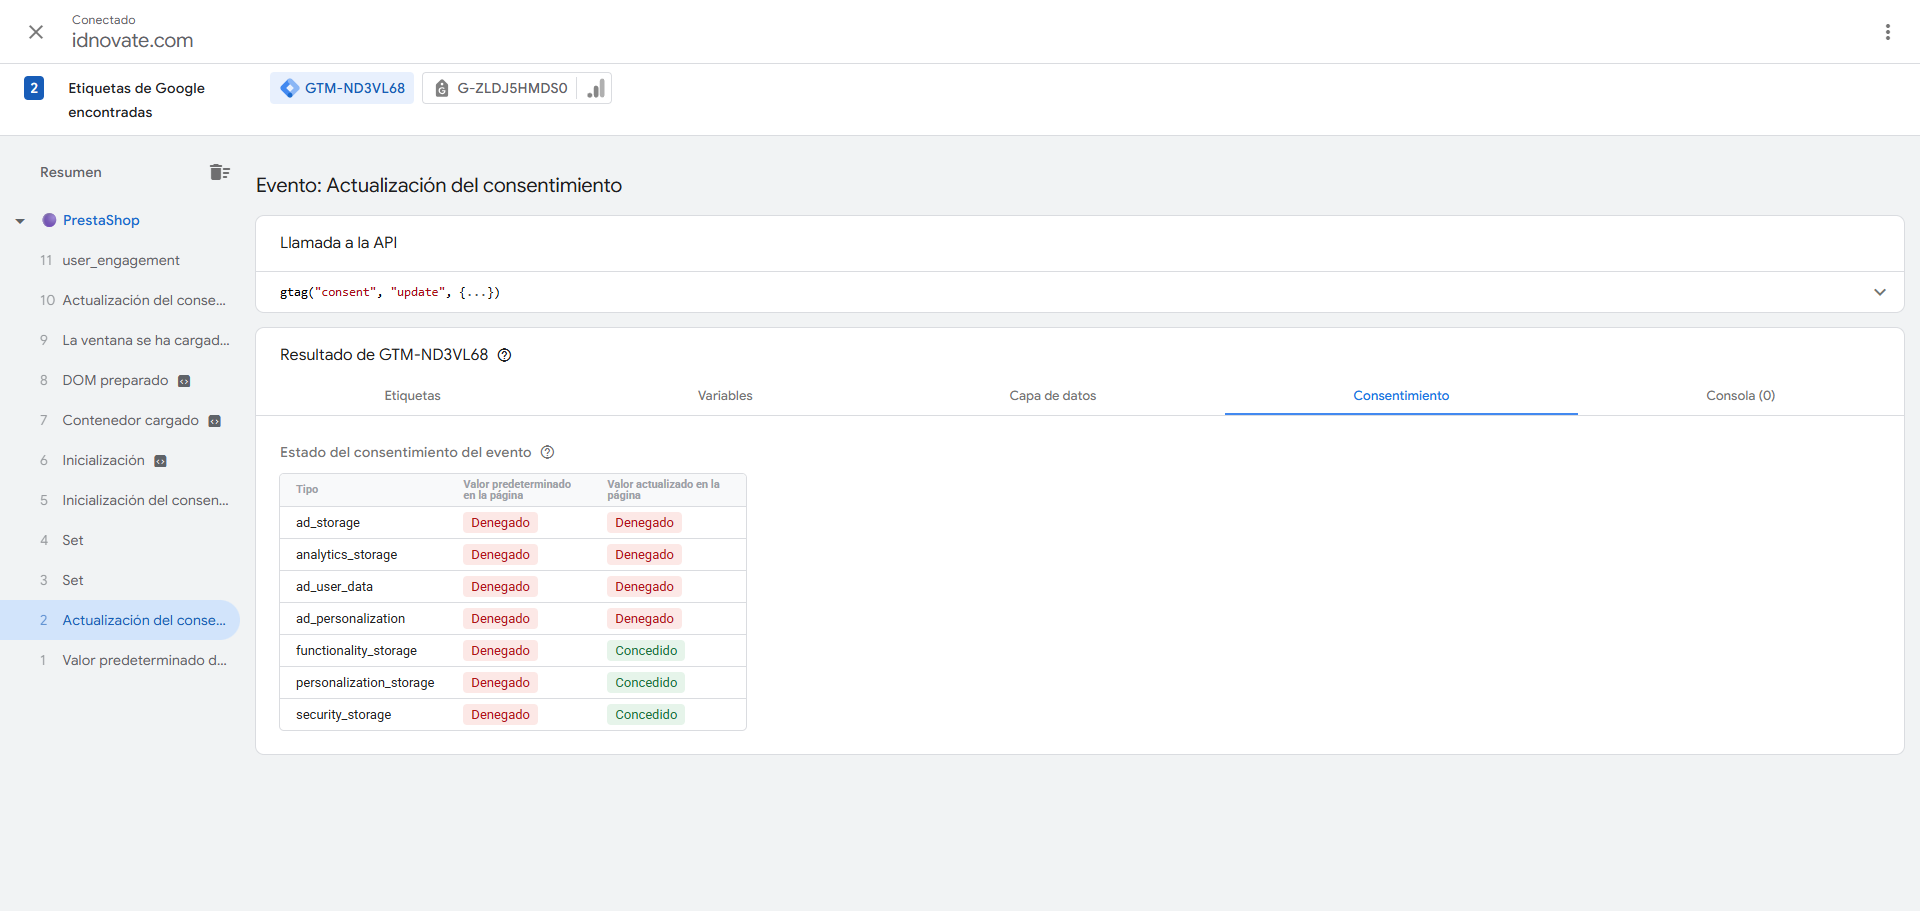Click the updated Denegado value for ad_storage
The image size is (1920, 911).
[x=644, y=523]
